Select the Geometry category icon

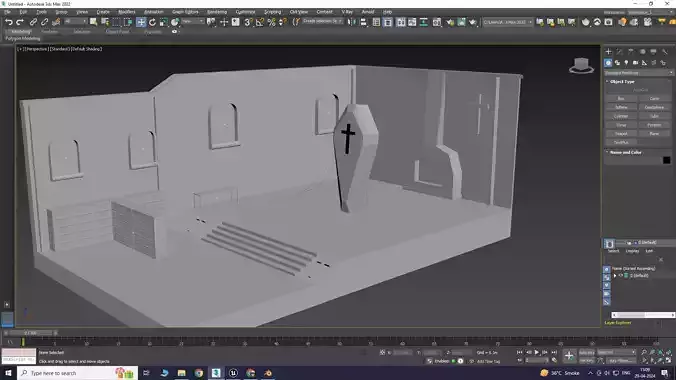click(x=608, y=63)
